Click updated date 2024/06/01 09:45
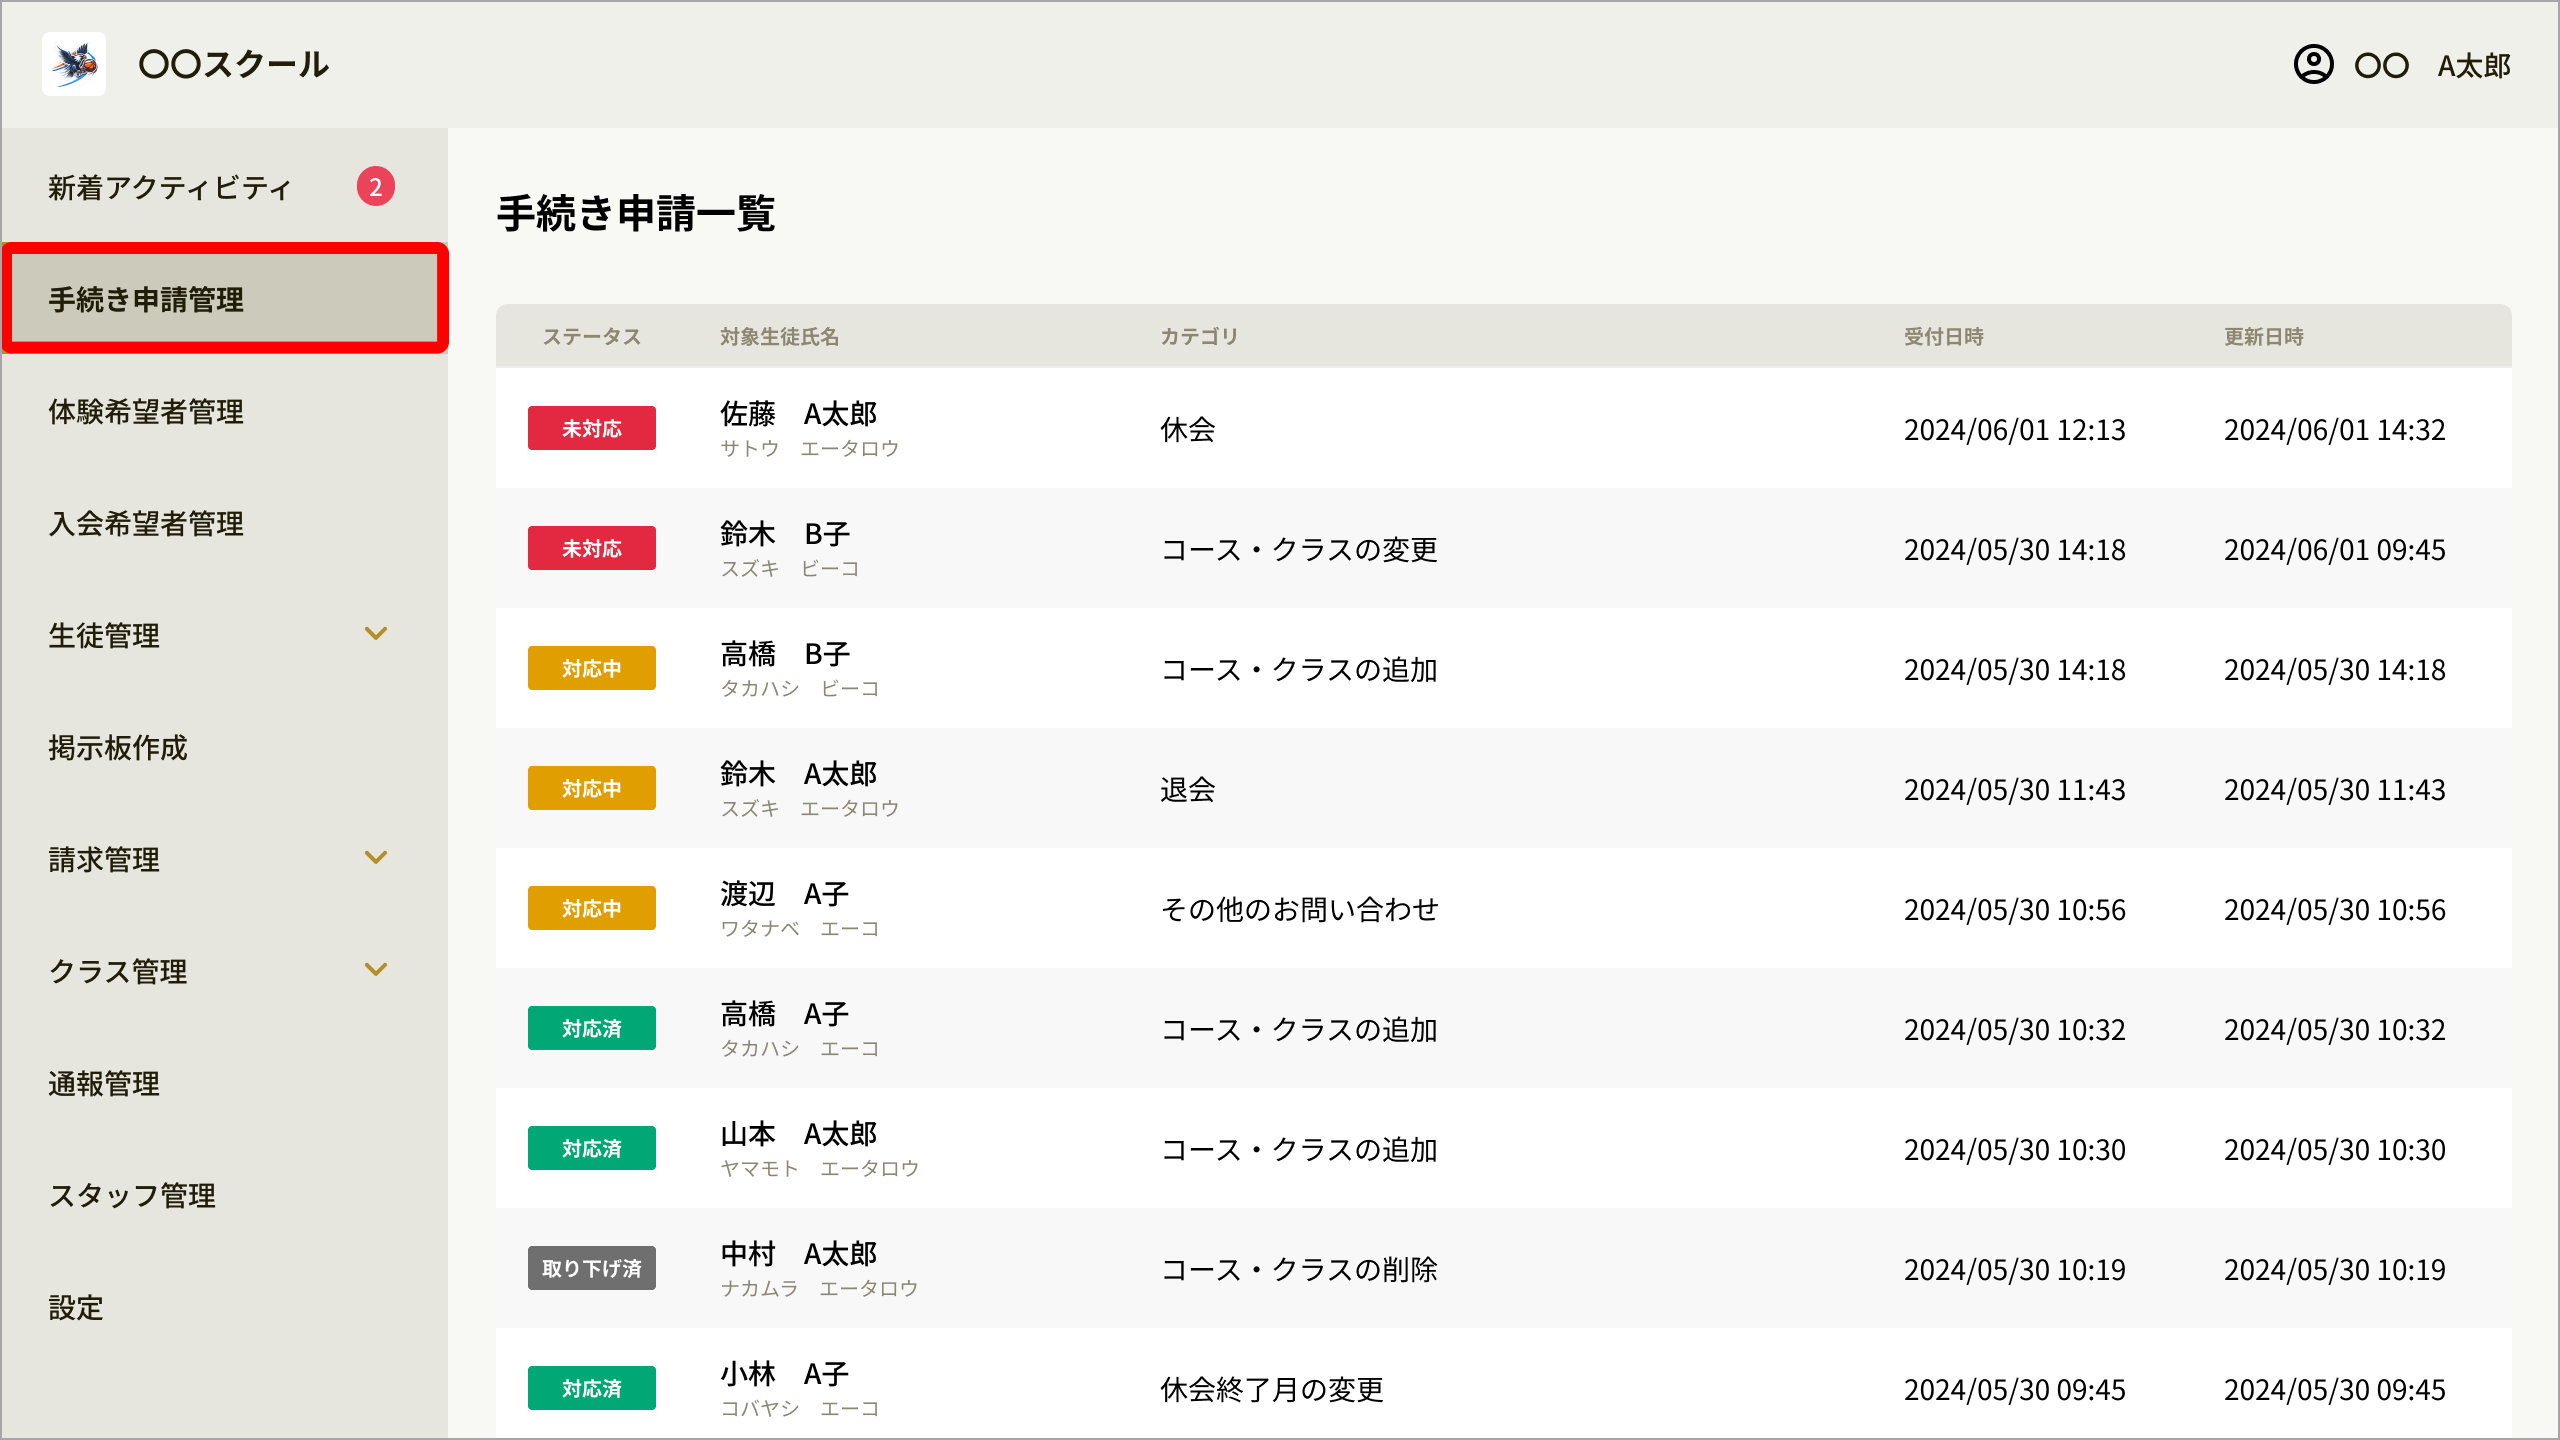Image resolution: width=2560 pixels, height=1440 pixels. click(x=2335, y=550)
